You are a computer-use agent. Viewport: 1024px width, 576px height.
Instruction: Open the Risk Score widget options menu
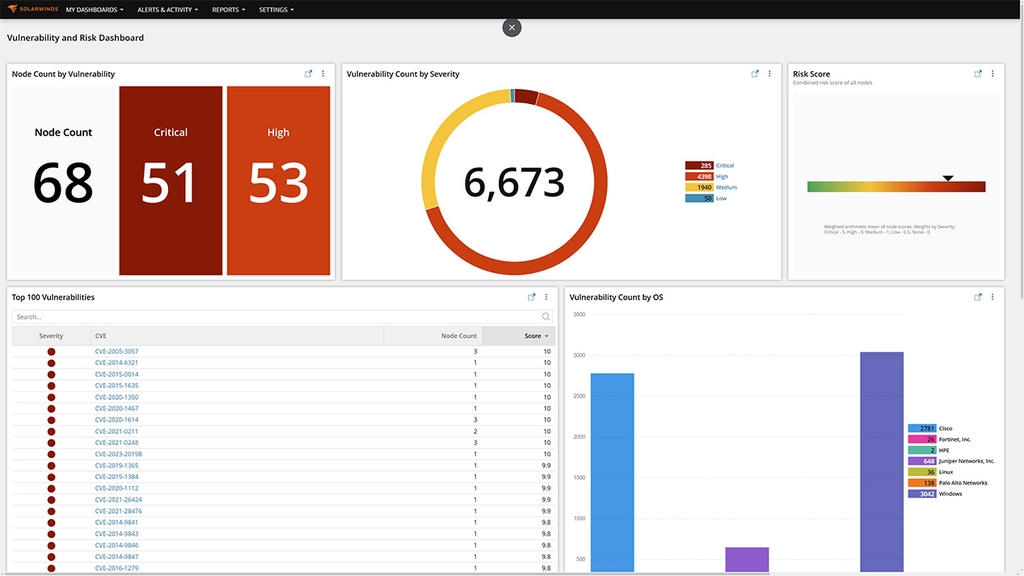(x=992, y=73)
